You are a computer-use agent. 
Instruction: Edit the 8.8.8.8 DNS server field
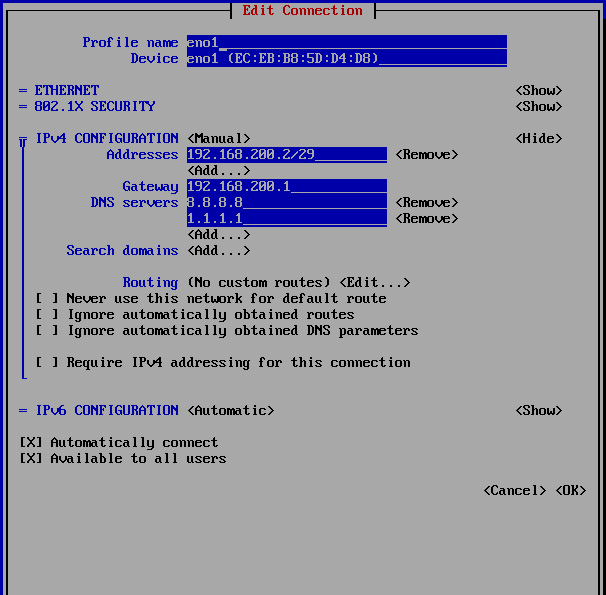point(287,202)
